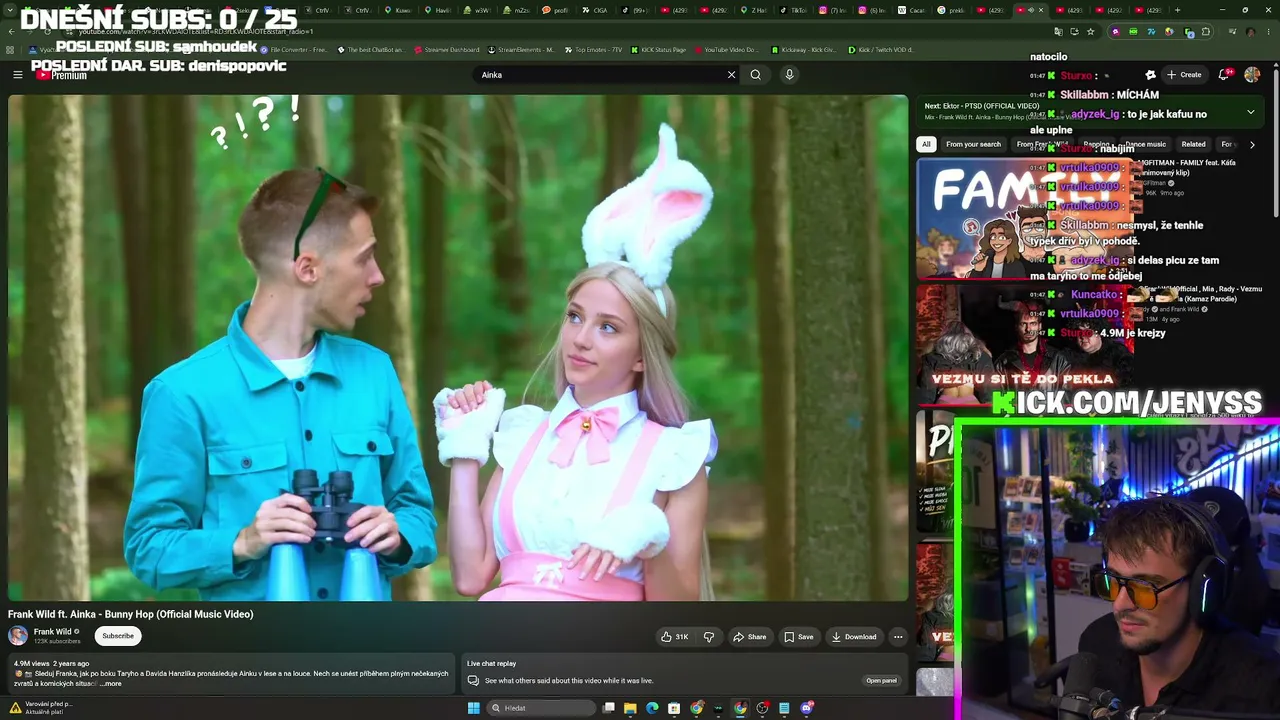Show more filter chips with the arrow
This screenshot has height=720, width=1280.
[1252, 144]
